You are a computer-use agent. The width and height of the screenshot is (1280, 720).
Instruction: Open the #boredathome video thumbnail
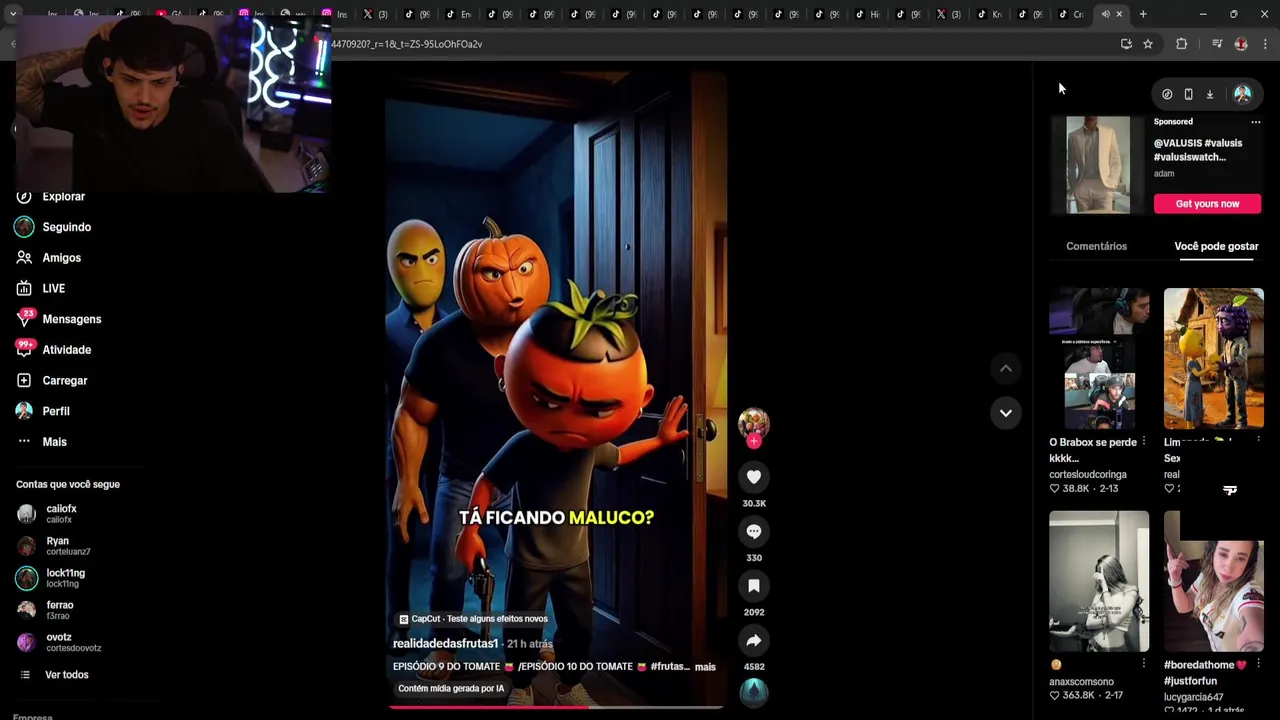tap(1214, 581)
